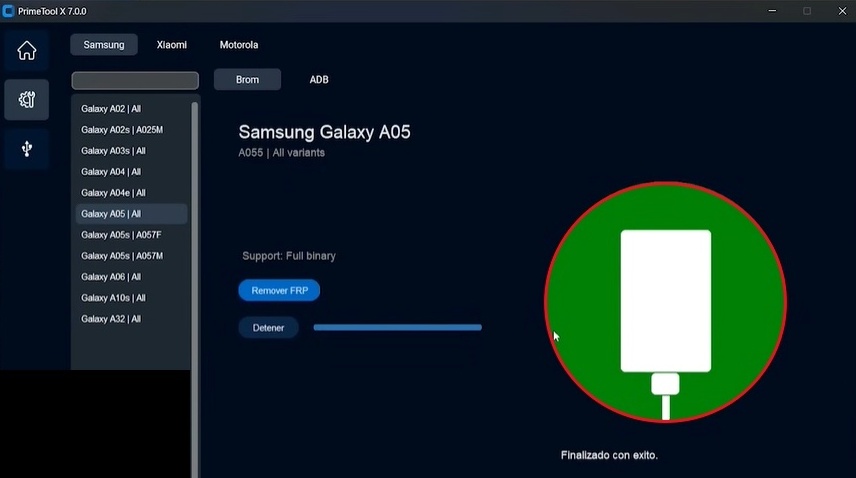Click the device list scrollbar
This screenshot has width=856, height=478.
[x=194, y=289]
